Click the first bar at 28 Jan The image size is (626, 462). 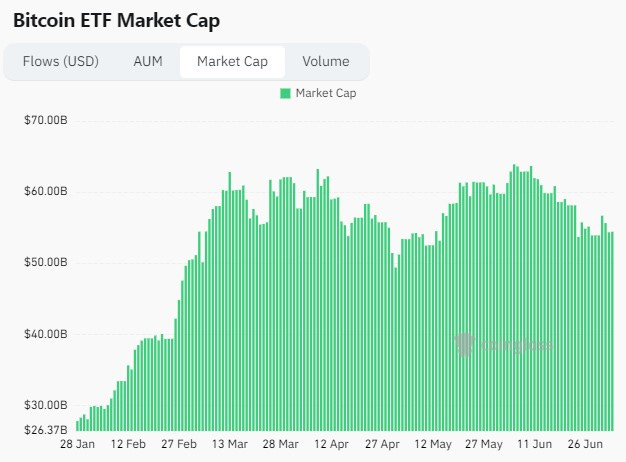[77, 426]
